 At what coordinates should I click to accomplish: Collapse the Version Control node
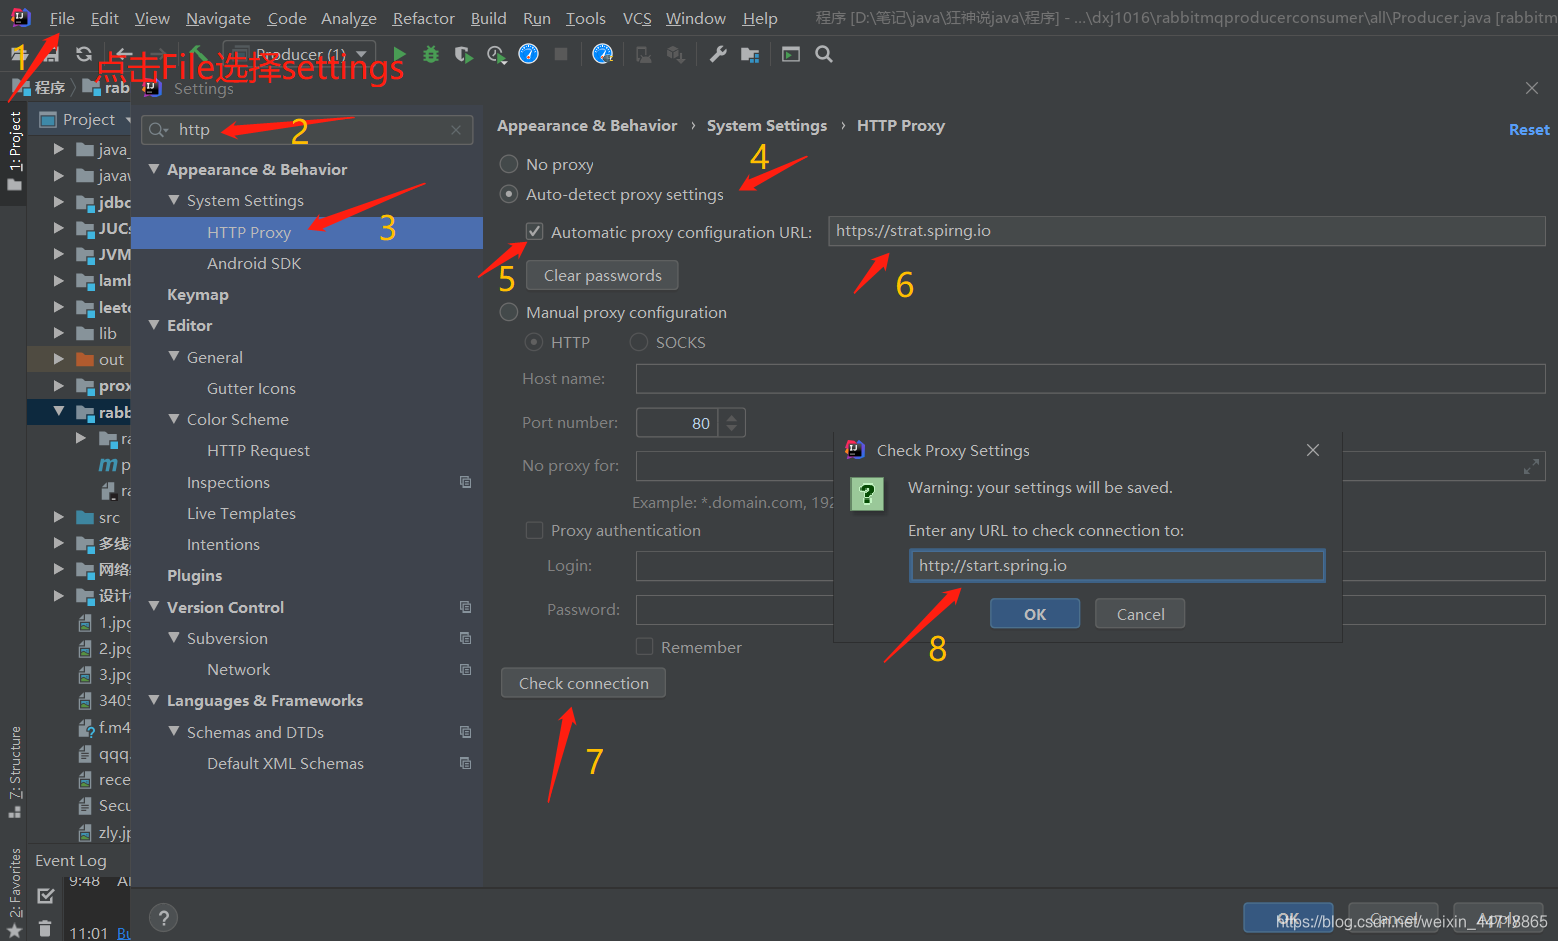coord(154,606)
